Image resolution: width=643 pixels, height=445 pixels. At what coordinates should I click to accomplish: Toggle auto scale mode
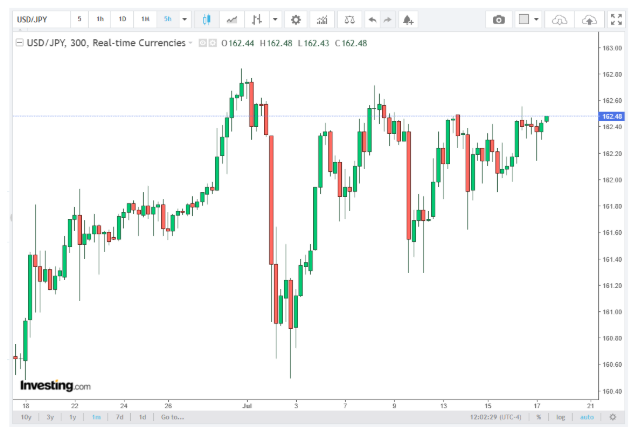[x=587, y=417]
